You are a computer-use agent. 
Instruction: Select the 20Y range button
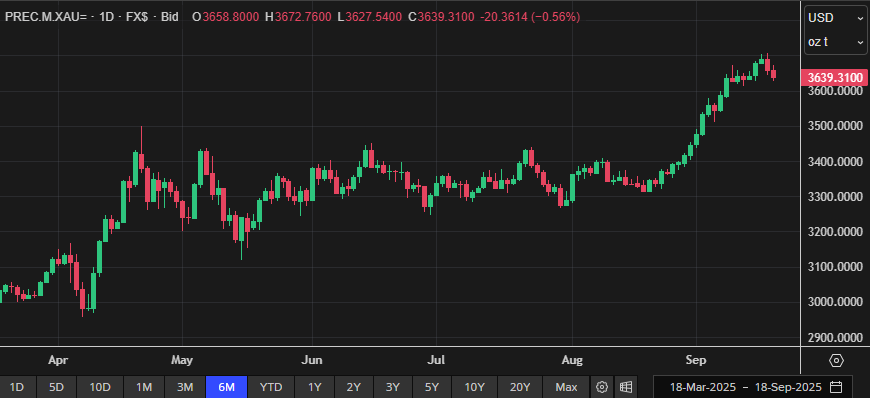520,387
